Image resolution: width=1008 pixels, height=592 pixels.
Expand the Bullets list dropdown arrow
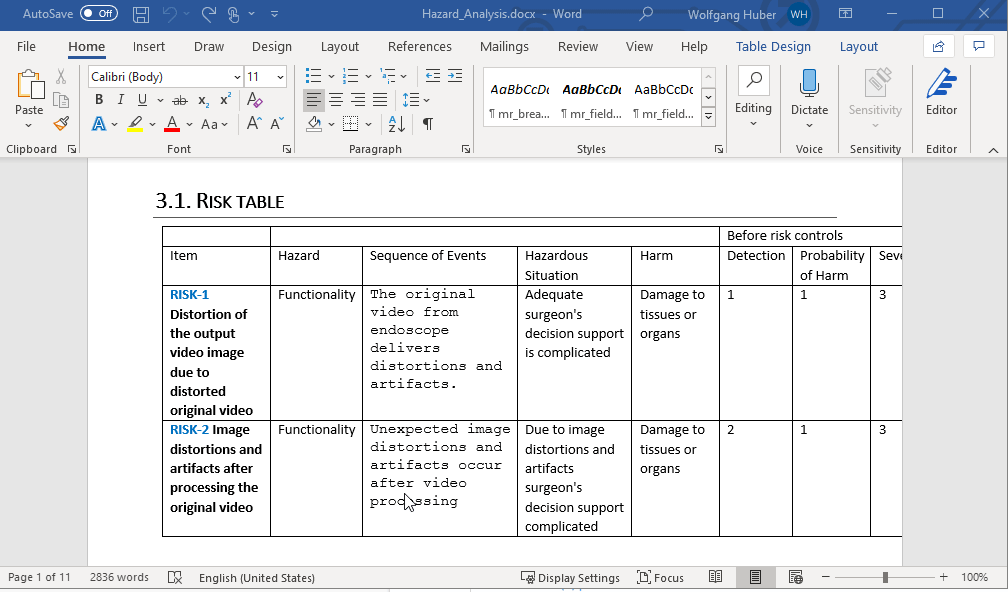[331, 76]
